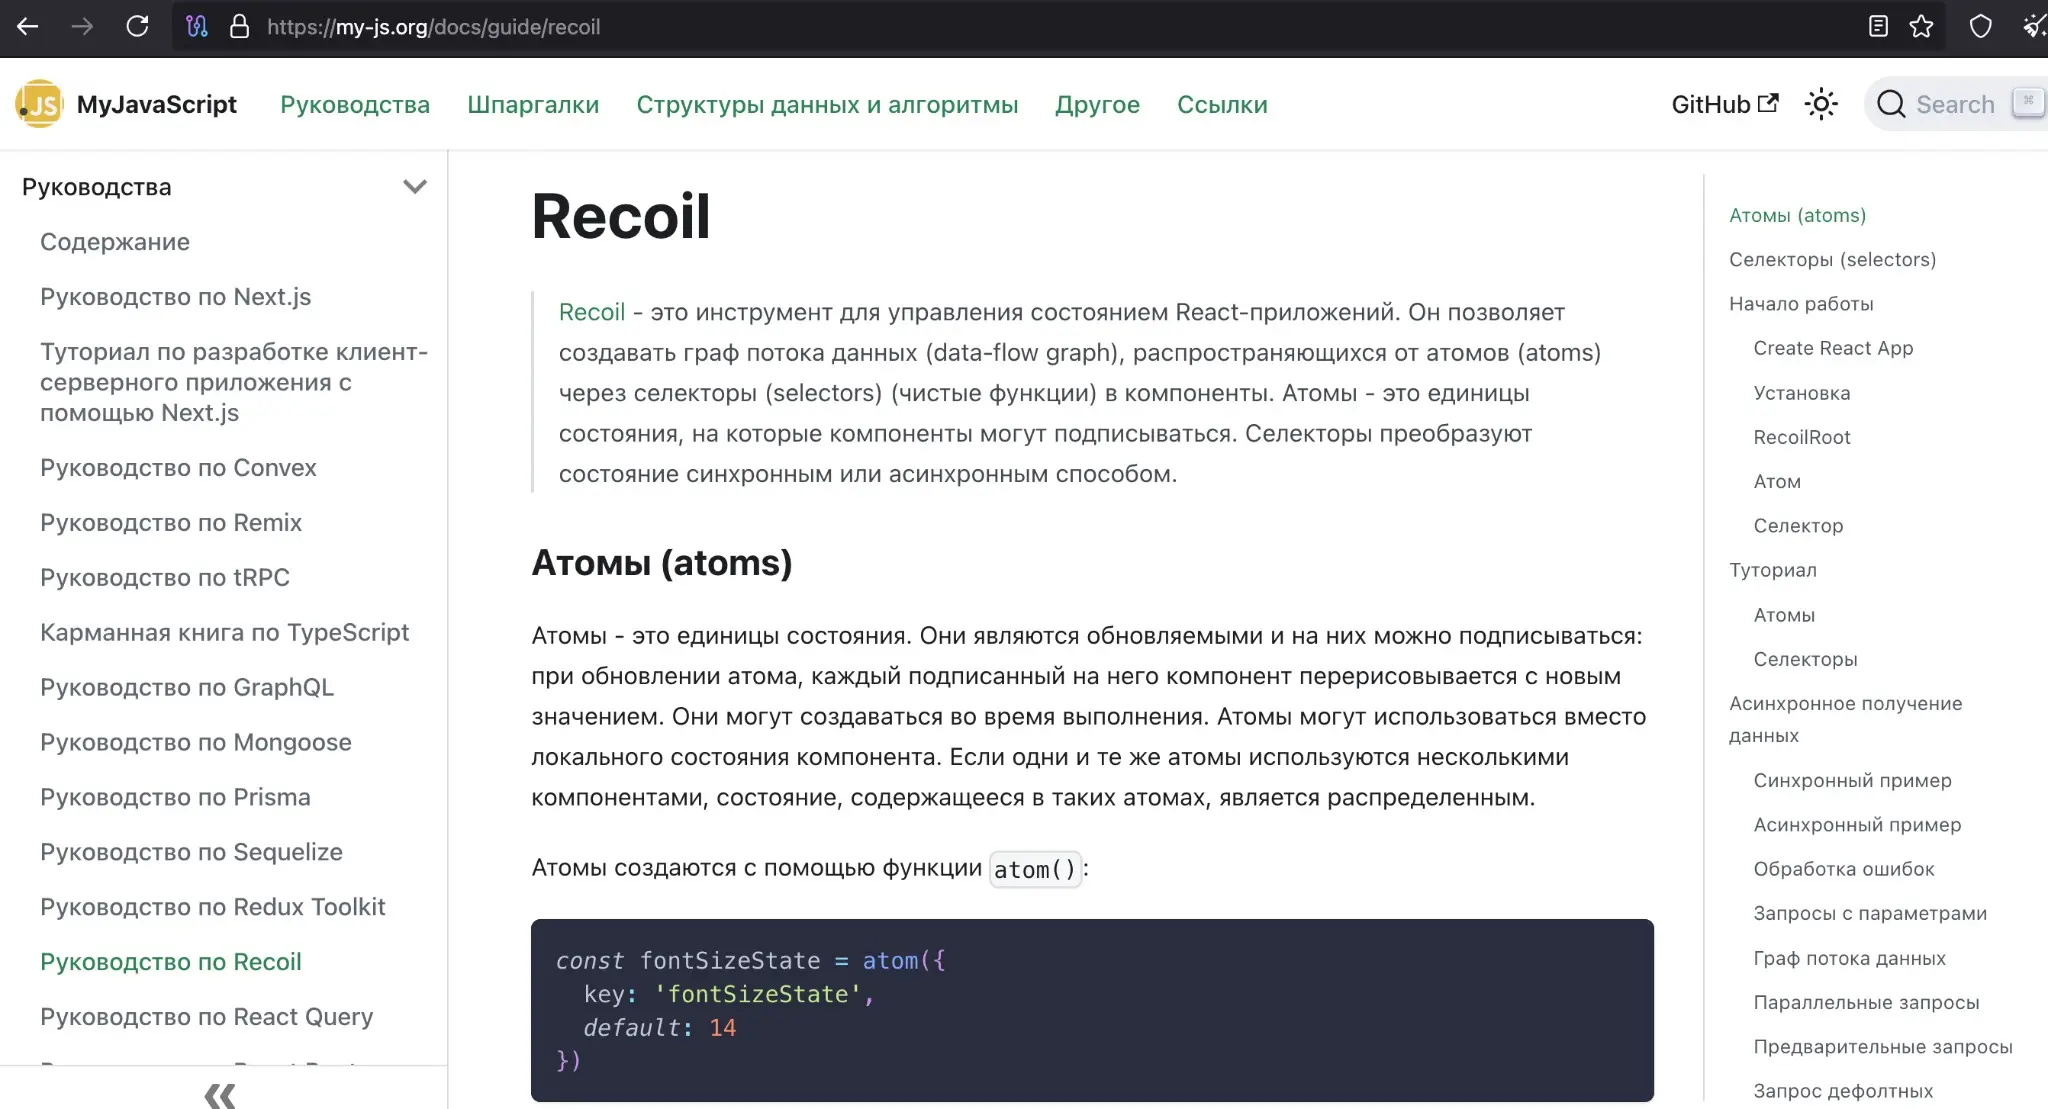Jump to Create React App section
Viewport: 2048px width, 1109px height.
coord(1833,348)
